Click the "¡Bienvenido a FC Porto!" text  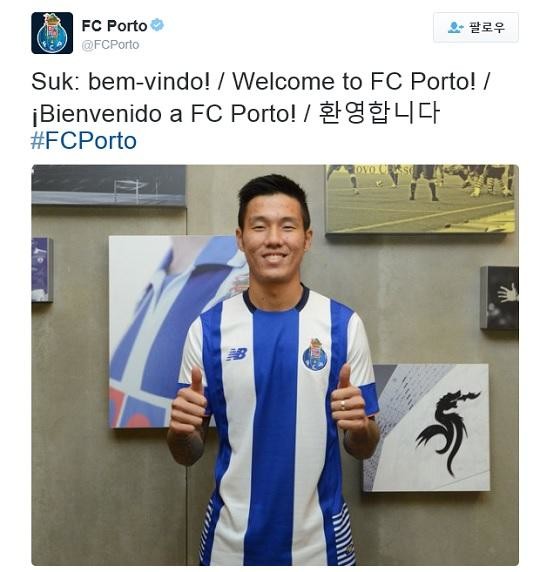163,113
